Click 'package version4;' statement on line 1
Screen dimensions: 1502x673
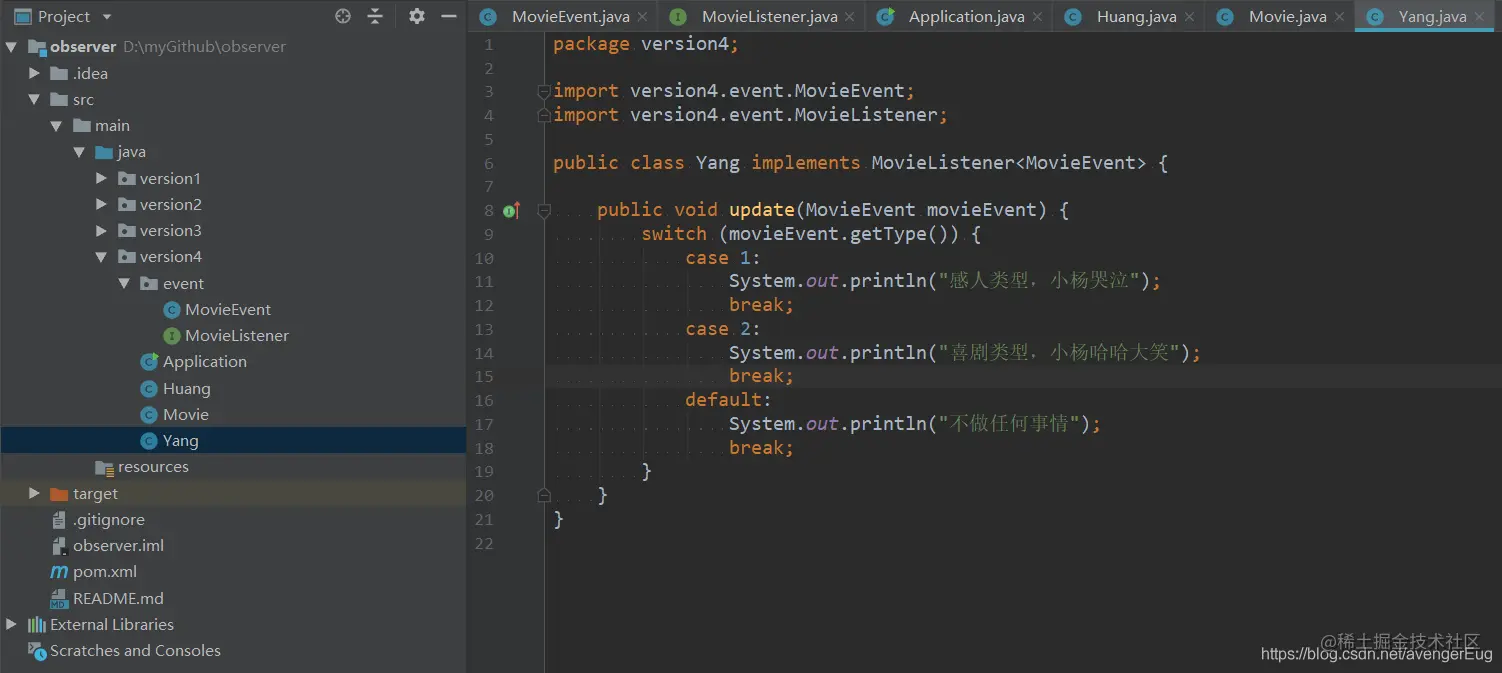646,44
